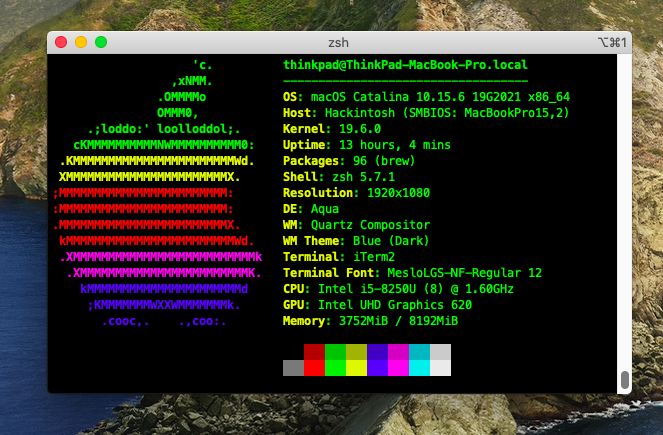
Task: Click the Packages 96 (brew) line
Action: tap(349, 161)
